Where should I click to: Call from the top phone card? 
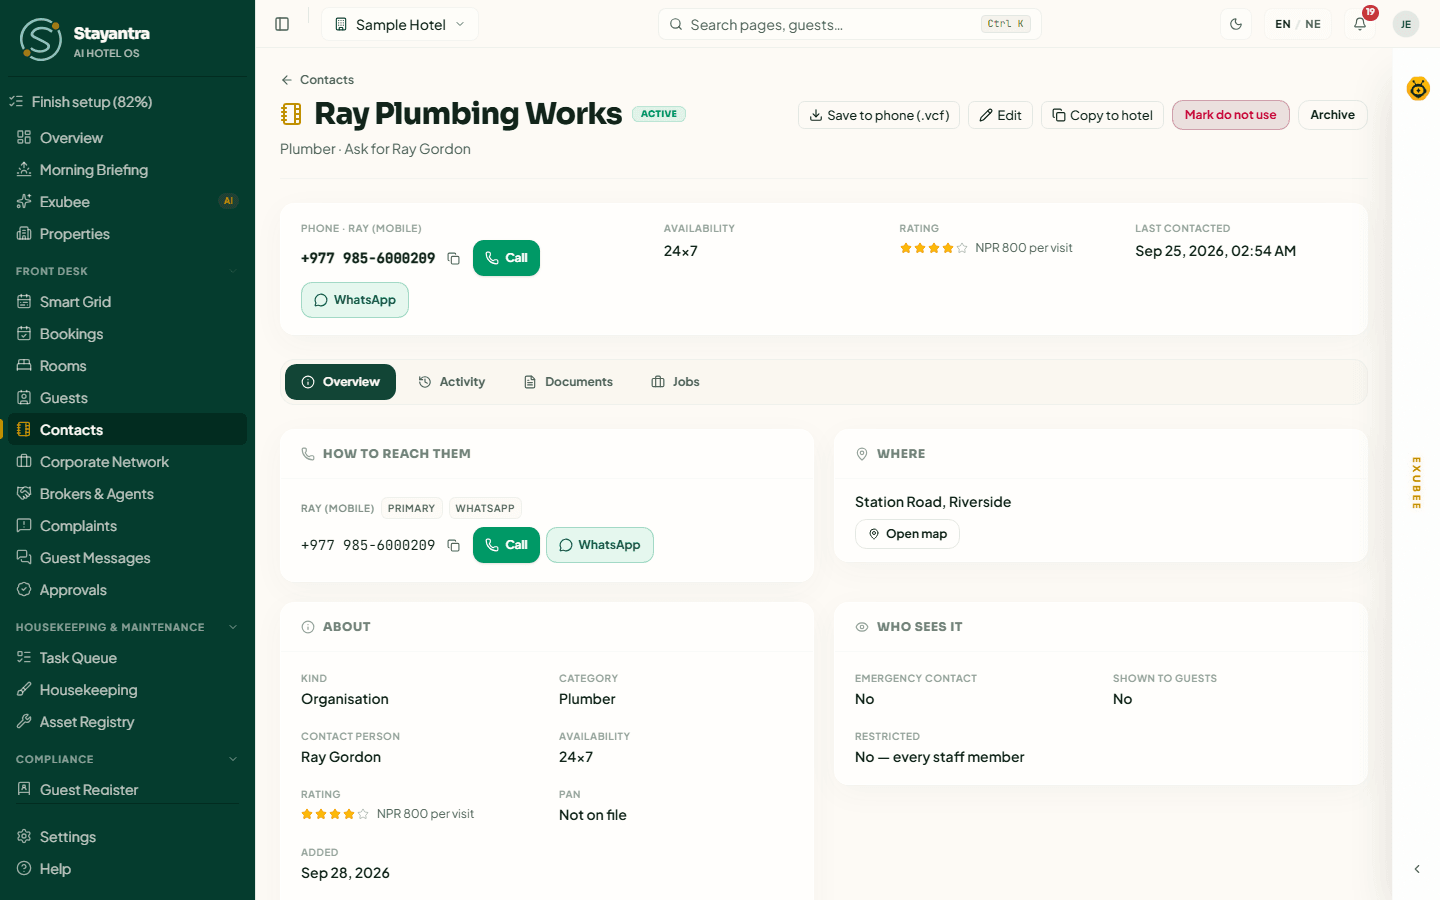coord(506,258)
